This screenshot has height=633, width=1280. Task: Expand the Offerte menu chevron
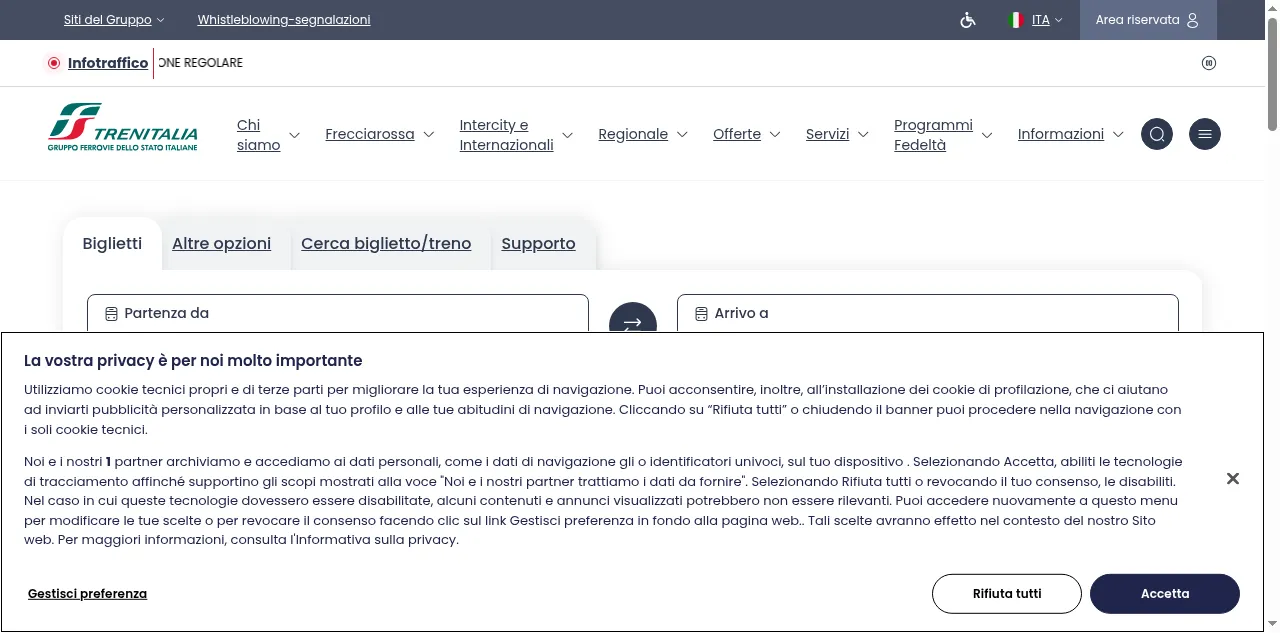[775, 134]
